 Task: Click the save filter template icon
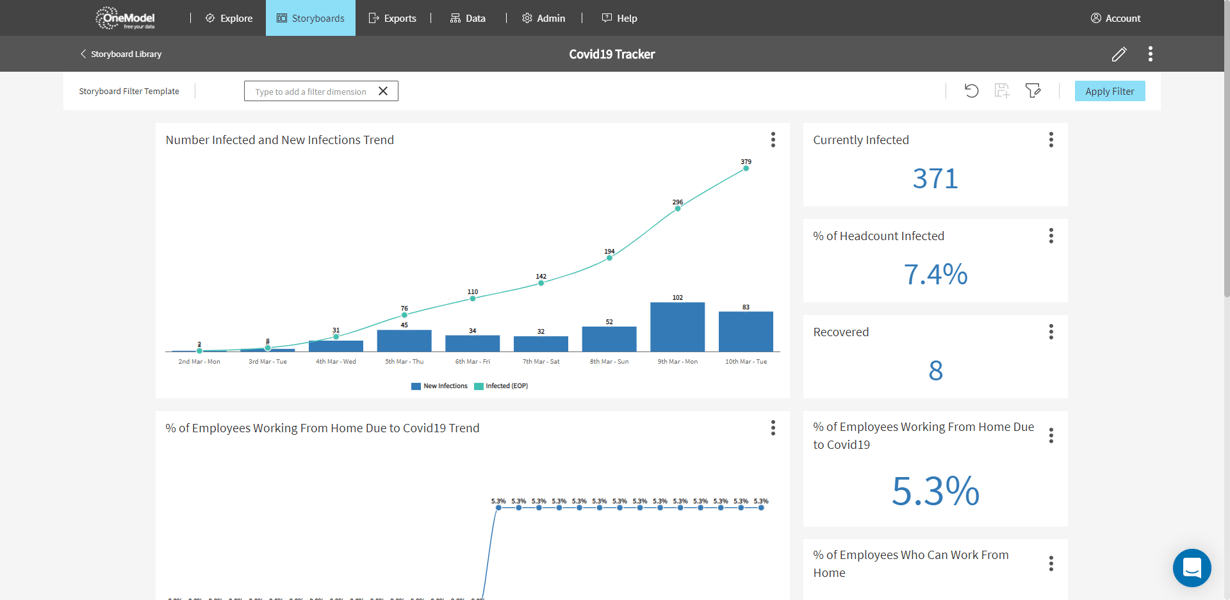[1002, 91]
